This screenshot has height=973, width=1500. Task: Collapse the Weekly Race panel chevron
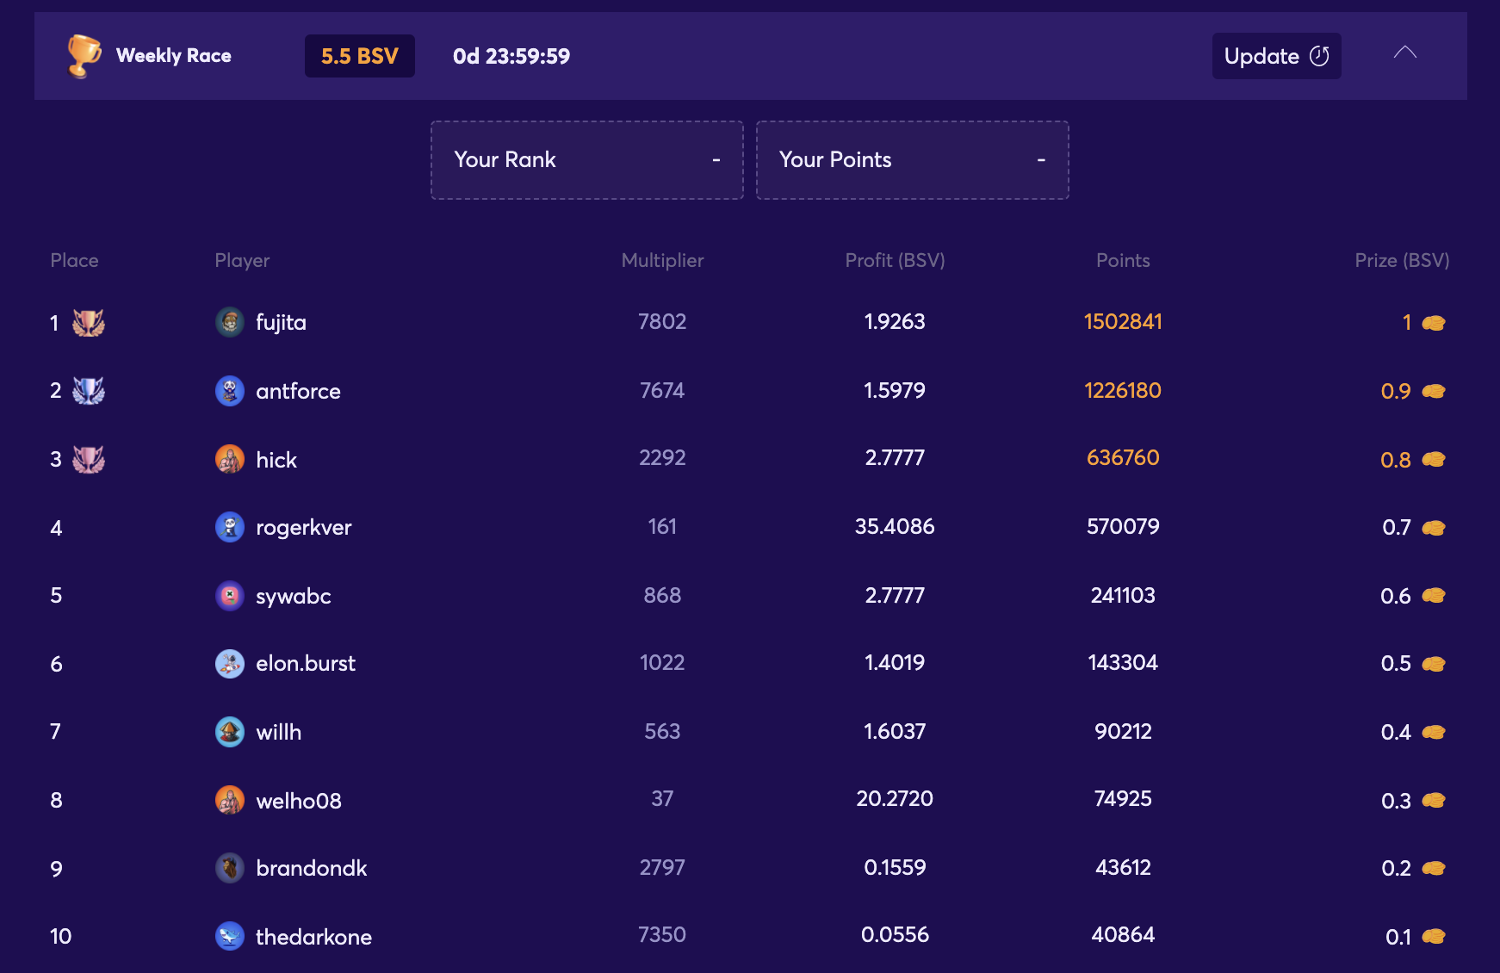click(1405, 53)
